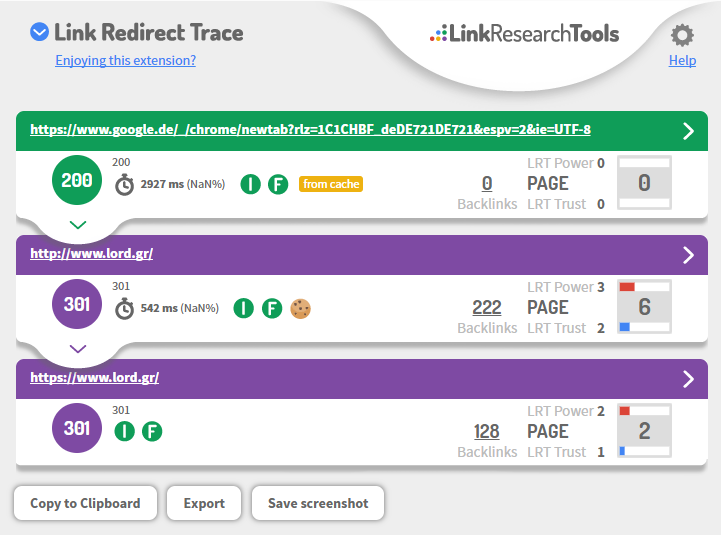Click the green down chevron below the 200 circle
This screenshot has height=535, width=721.
(x=78, y=225)
